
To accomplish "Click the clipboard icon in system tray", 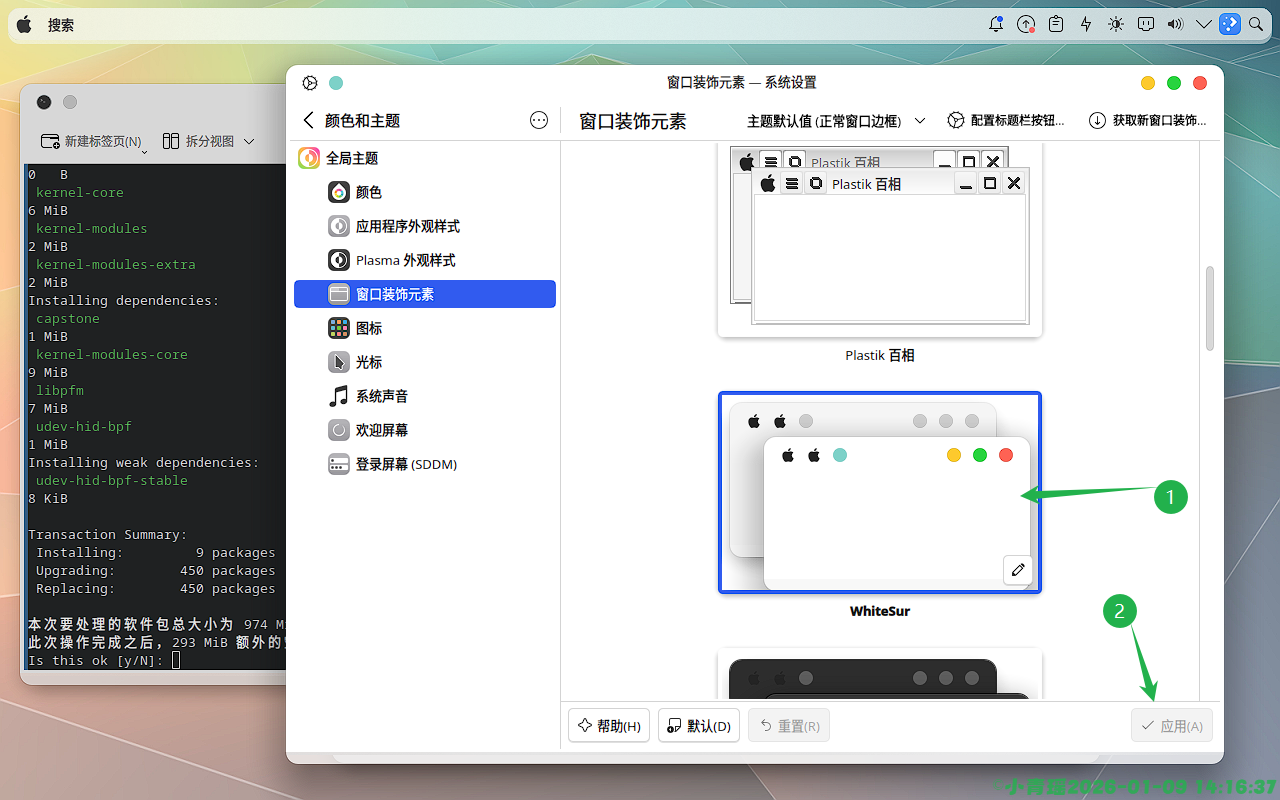I will pos(1056,25).
